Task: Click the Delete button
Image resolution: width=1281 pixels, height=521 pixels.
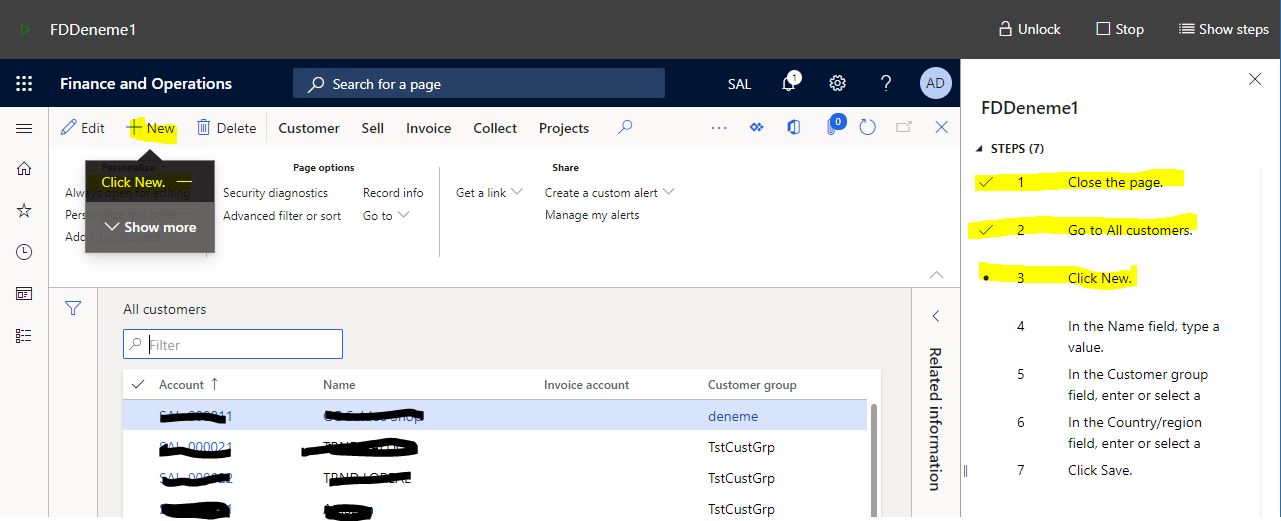Action: 226,128
